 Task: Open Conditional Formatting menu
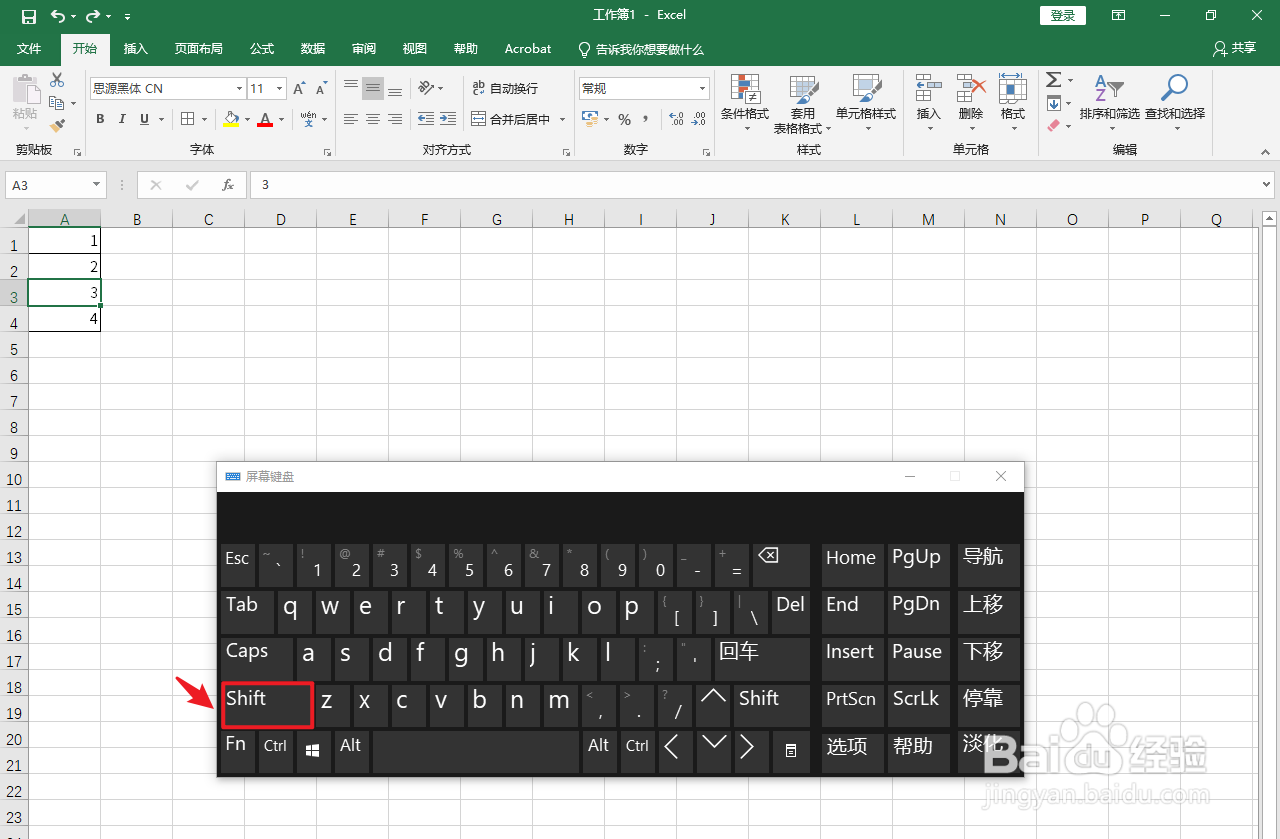pyautogui.click(x=745, y=103)
